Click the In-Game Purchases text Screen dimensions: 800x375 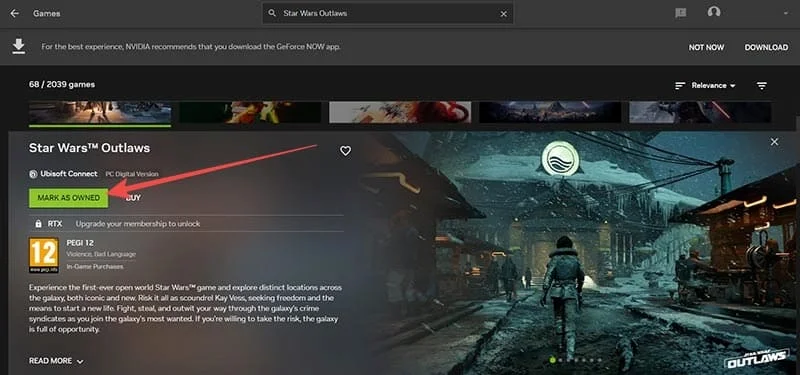coord(94,266)
